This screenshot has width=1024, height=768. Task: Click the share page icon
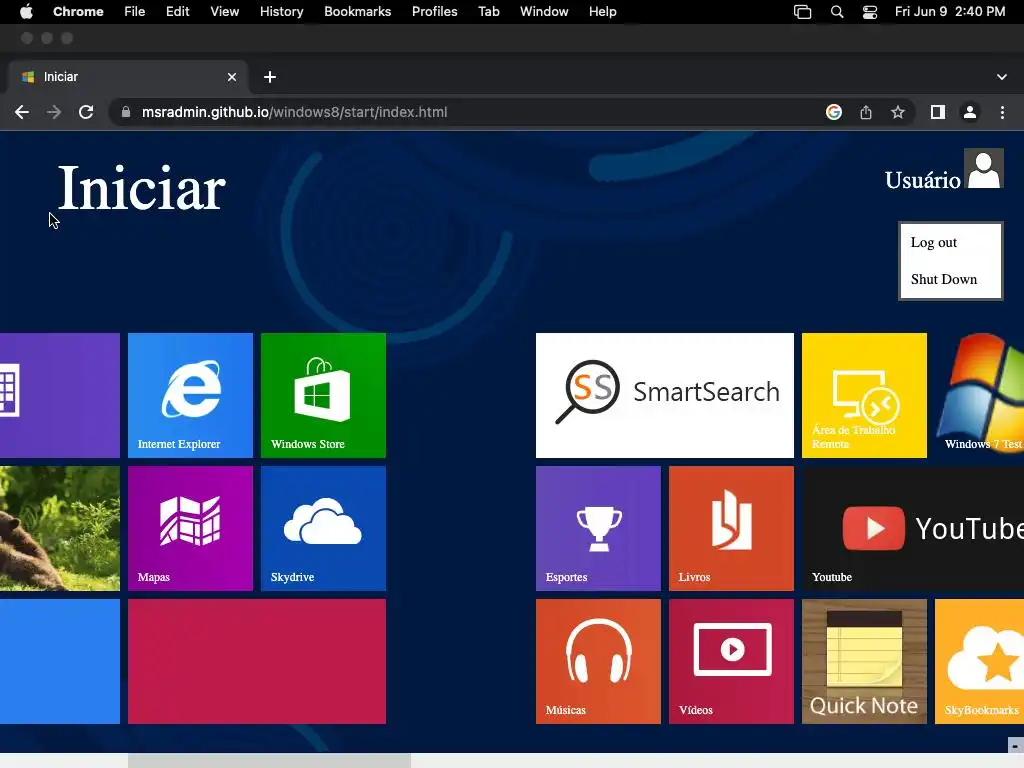coord(866,112)
